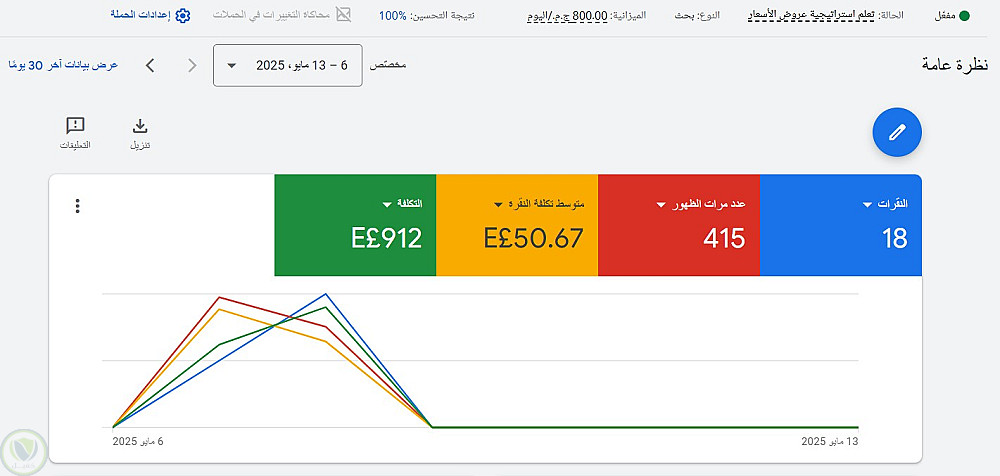Click the campaign settings link text
1000x476 pixels.
[140, 16]
